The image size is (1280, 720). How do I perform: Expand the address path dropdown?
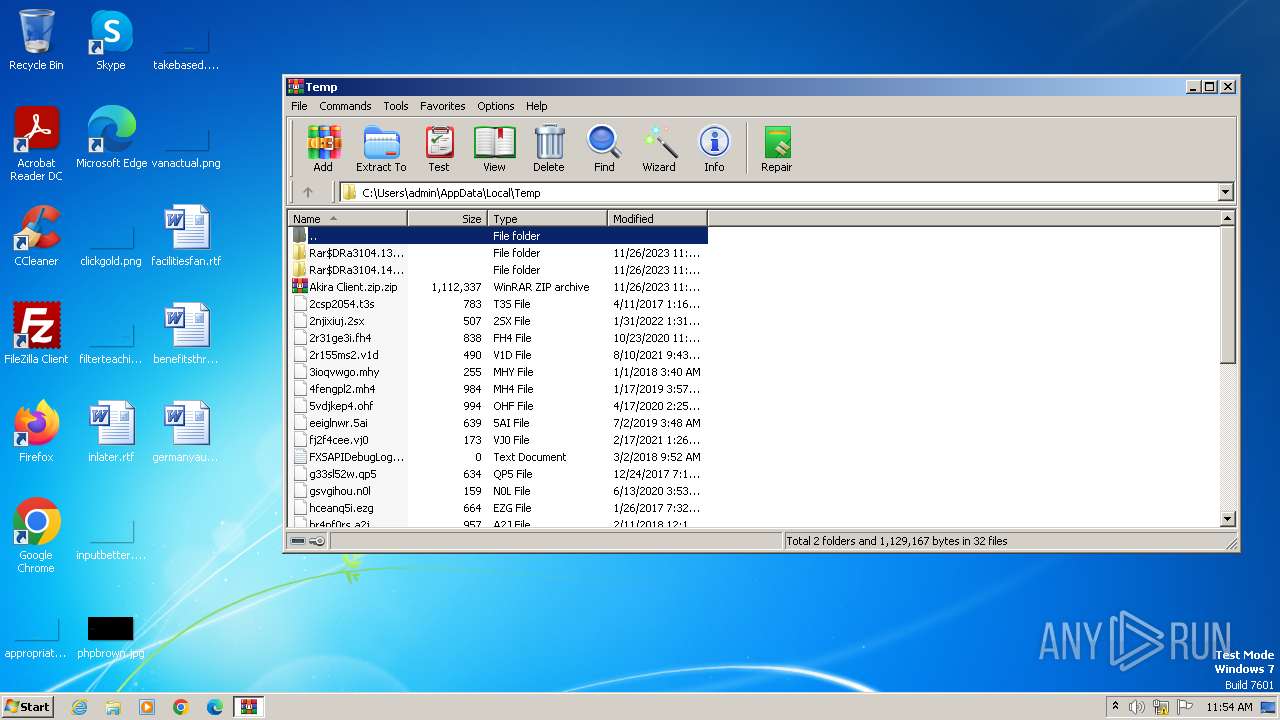click(1226, 193)
